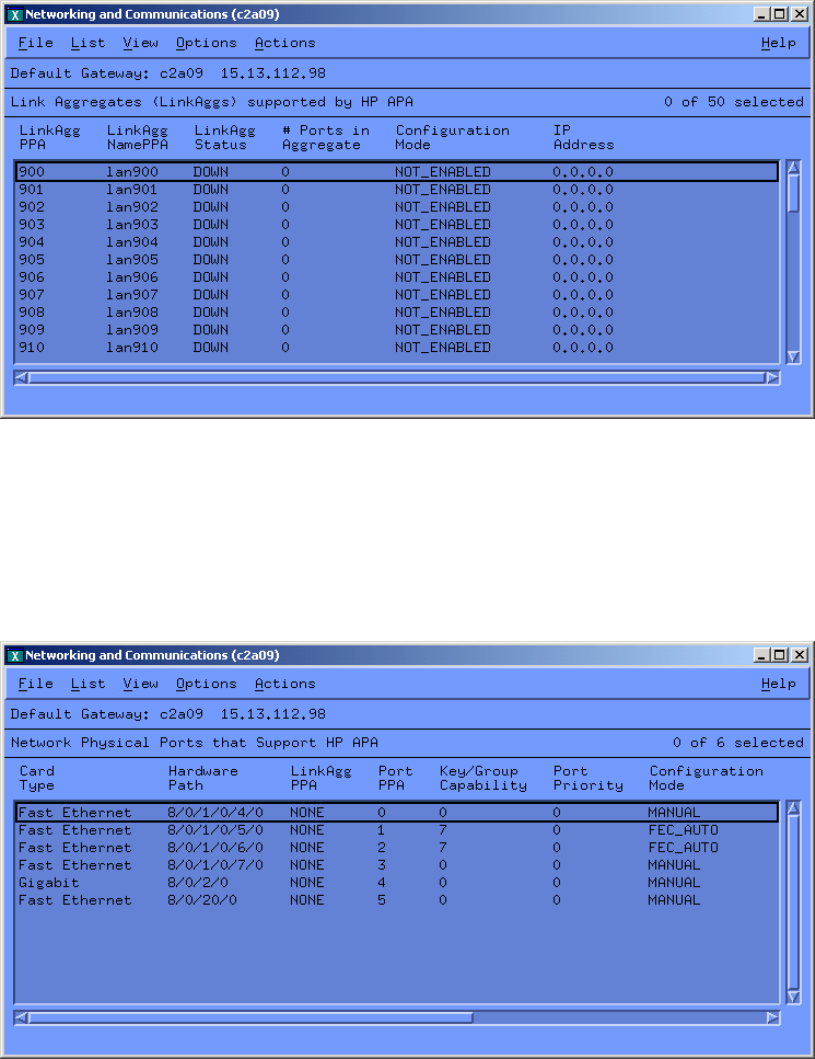Click the X window menu icon of Physical Ports window
815x1059 pixels.
pyautogui.click(x=14, y=655)
